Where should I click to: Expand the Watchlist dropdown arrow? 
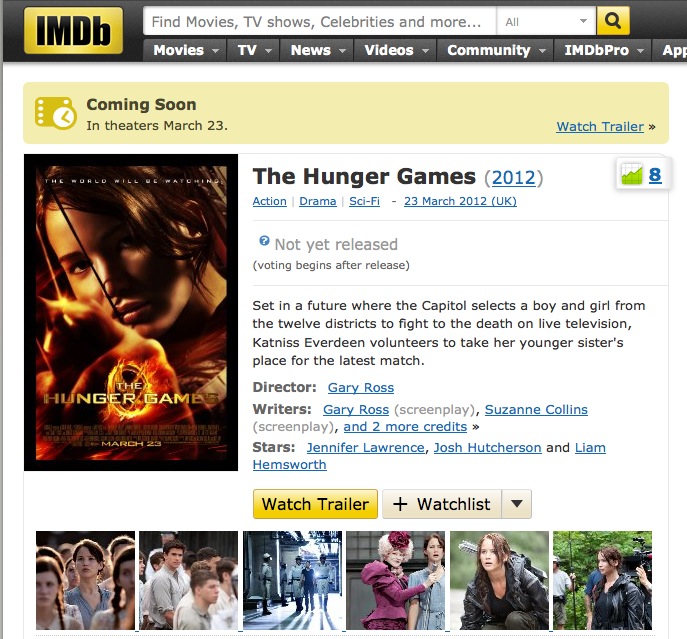coord(517,504)
